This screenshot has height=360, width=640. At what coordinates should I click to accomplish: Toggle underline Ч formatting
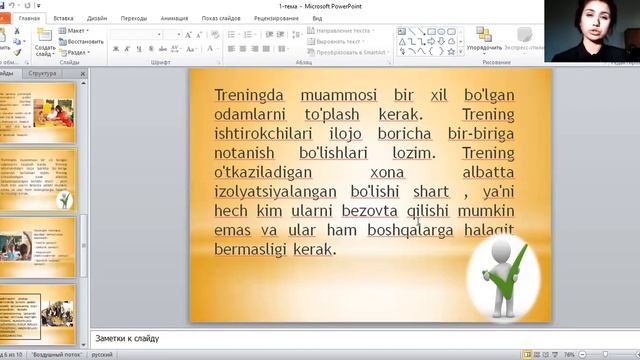[139, 49]
